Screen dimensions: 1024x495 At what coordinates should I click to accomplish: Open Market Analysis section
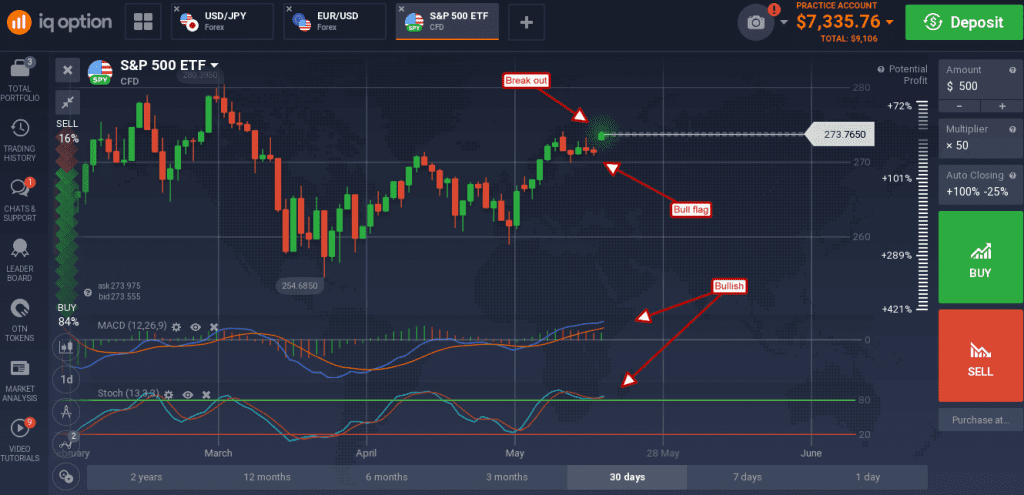coord(20,381)
